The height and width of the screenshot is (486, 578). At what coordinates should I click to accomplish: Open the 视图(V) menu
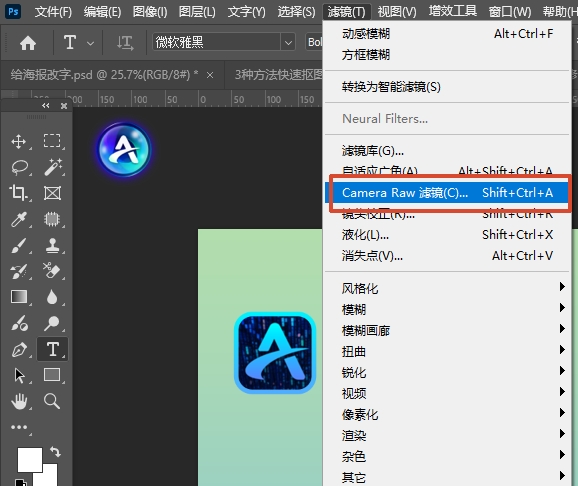397,12
